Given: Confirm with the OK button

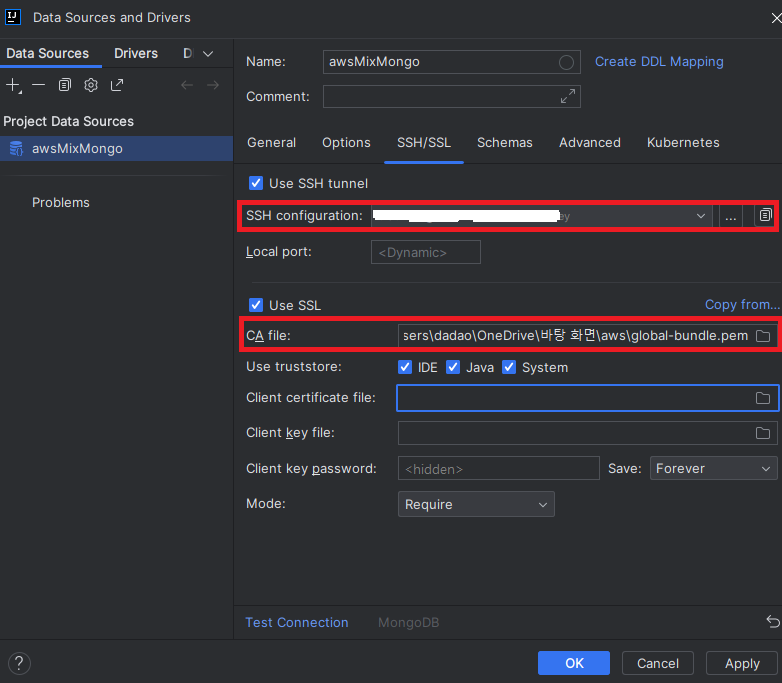Looking at the screenshot, I should tap(574, 663).
